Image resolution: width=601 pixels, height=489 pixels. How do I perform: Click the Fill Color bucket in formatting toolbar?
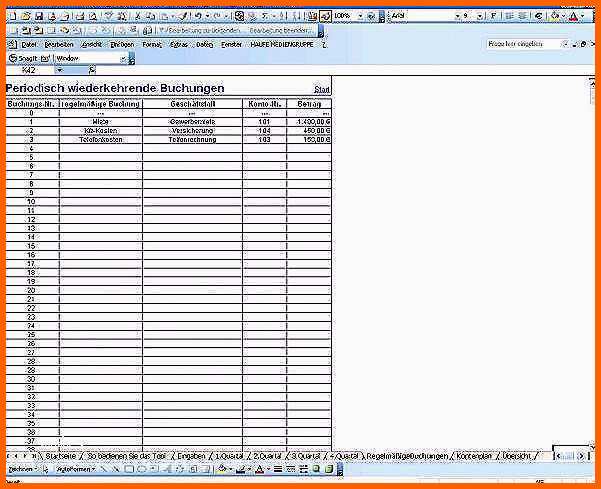tap(554, 16)
